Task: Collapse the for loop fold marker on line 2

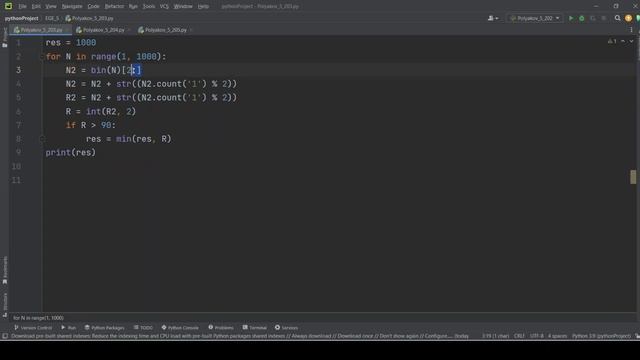Action: 41,57
